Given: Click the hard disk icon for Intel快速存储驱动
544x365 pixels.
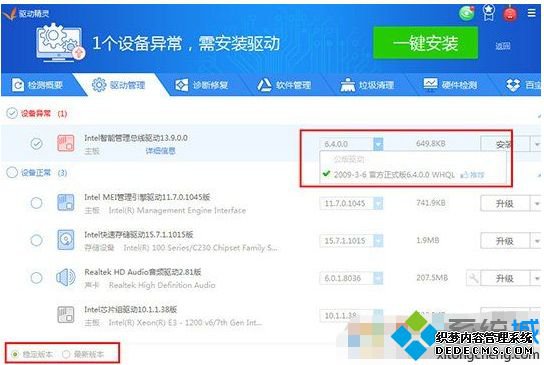Looking at the screenshot, I should click(x=66, y=240).
